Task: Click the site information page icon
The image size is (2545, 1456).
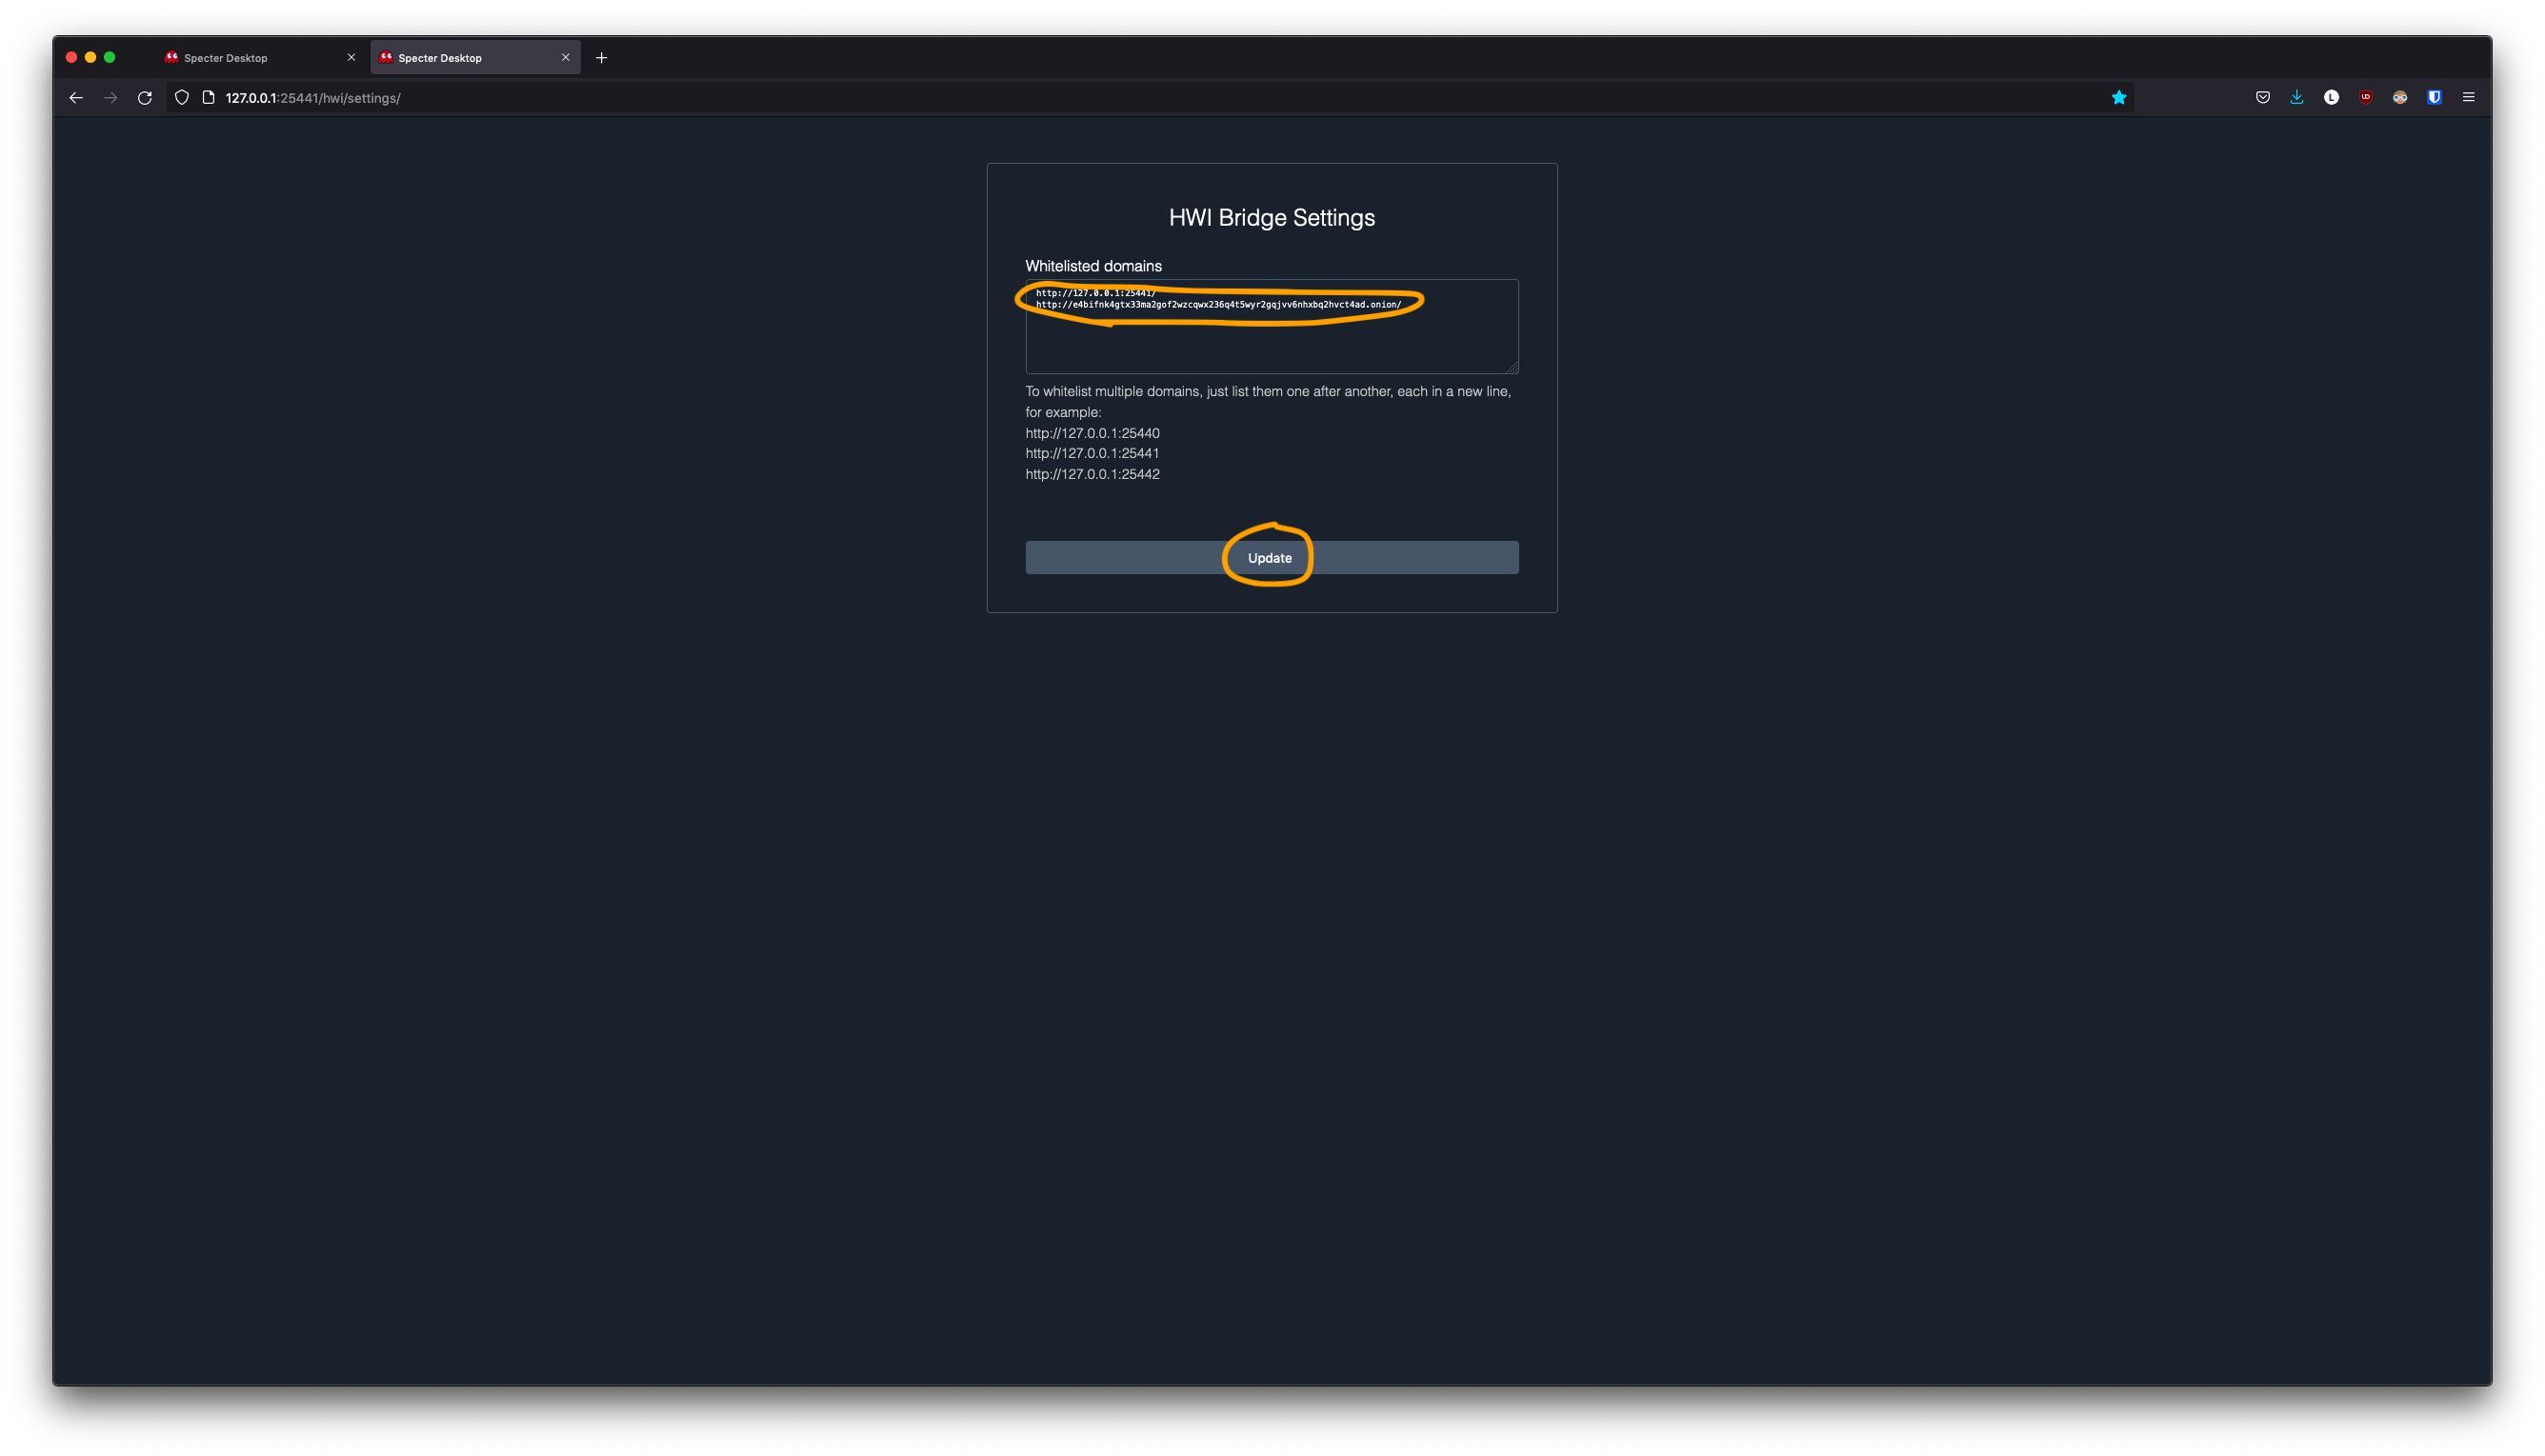Action: pos(208,98)
